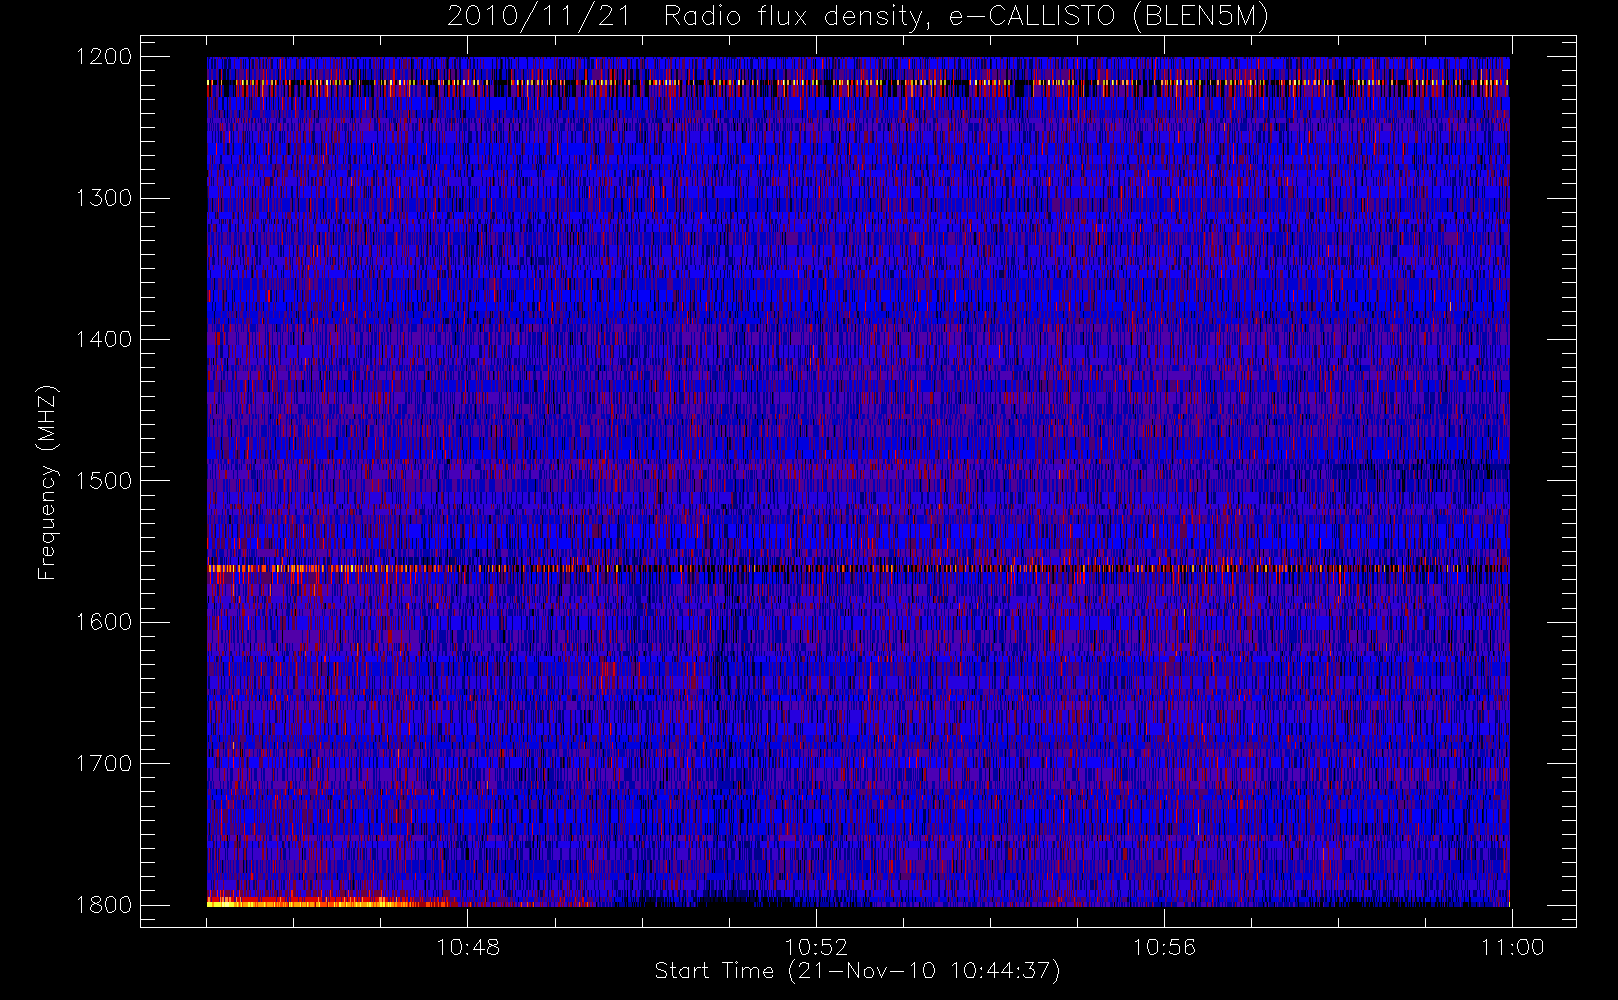1618x1000 pixels.
Task: Select the '1600' frequency axis label
Action: 104,622
